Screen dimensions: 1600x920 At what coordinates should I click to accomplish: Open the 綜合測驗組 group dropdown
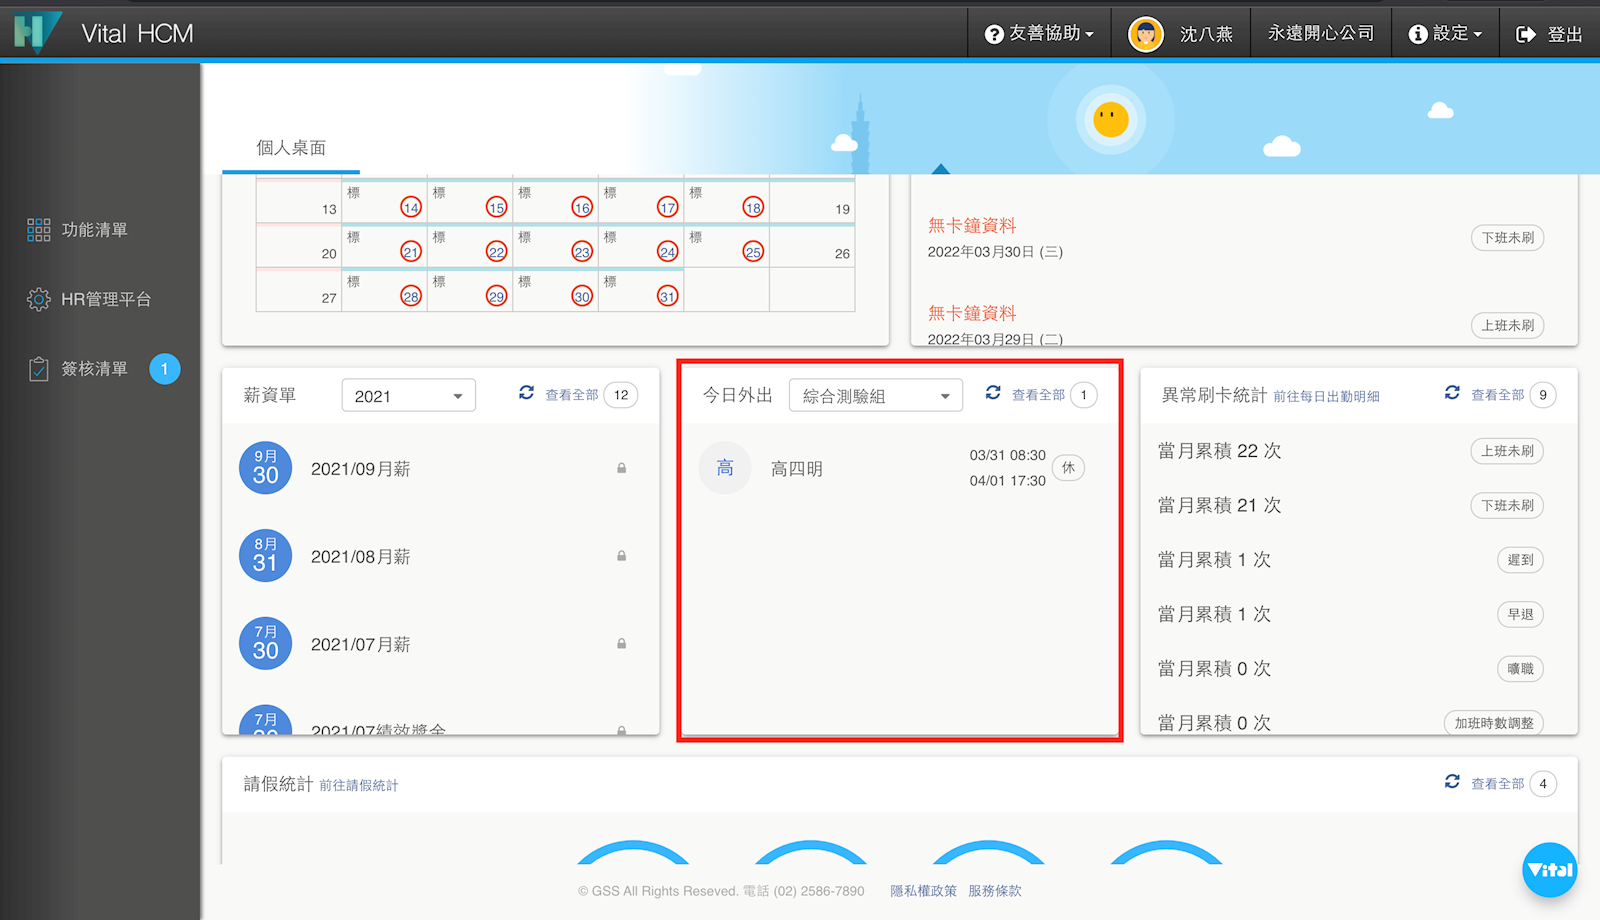[875, 396]
